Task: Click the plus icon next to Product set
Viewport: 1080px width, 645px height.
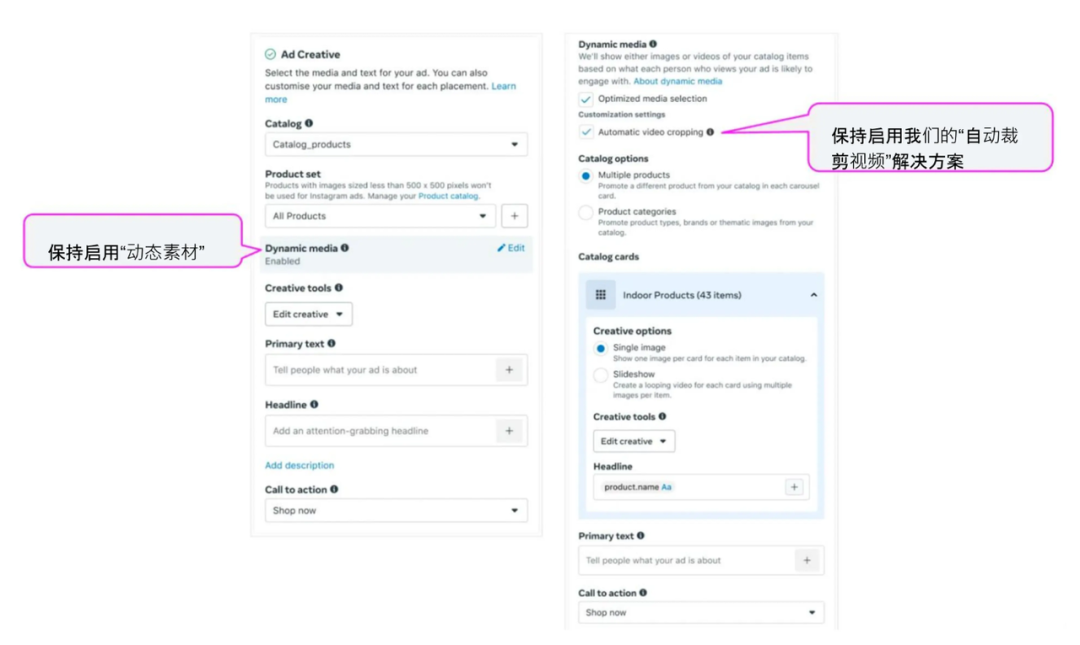Action: [x=515, y=216]
